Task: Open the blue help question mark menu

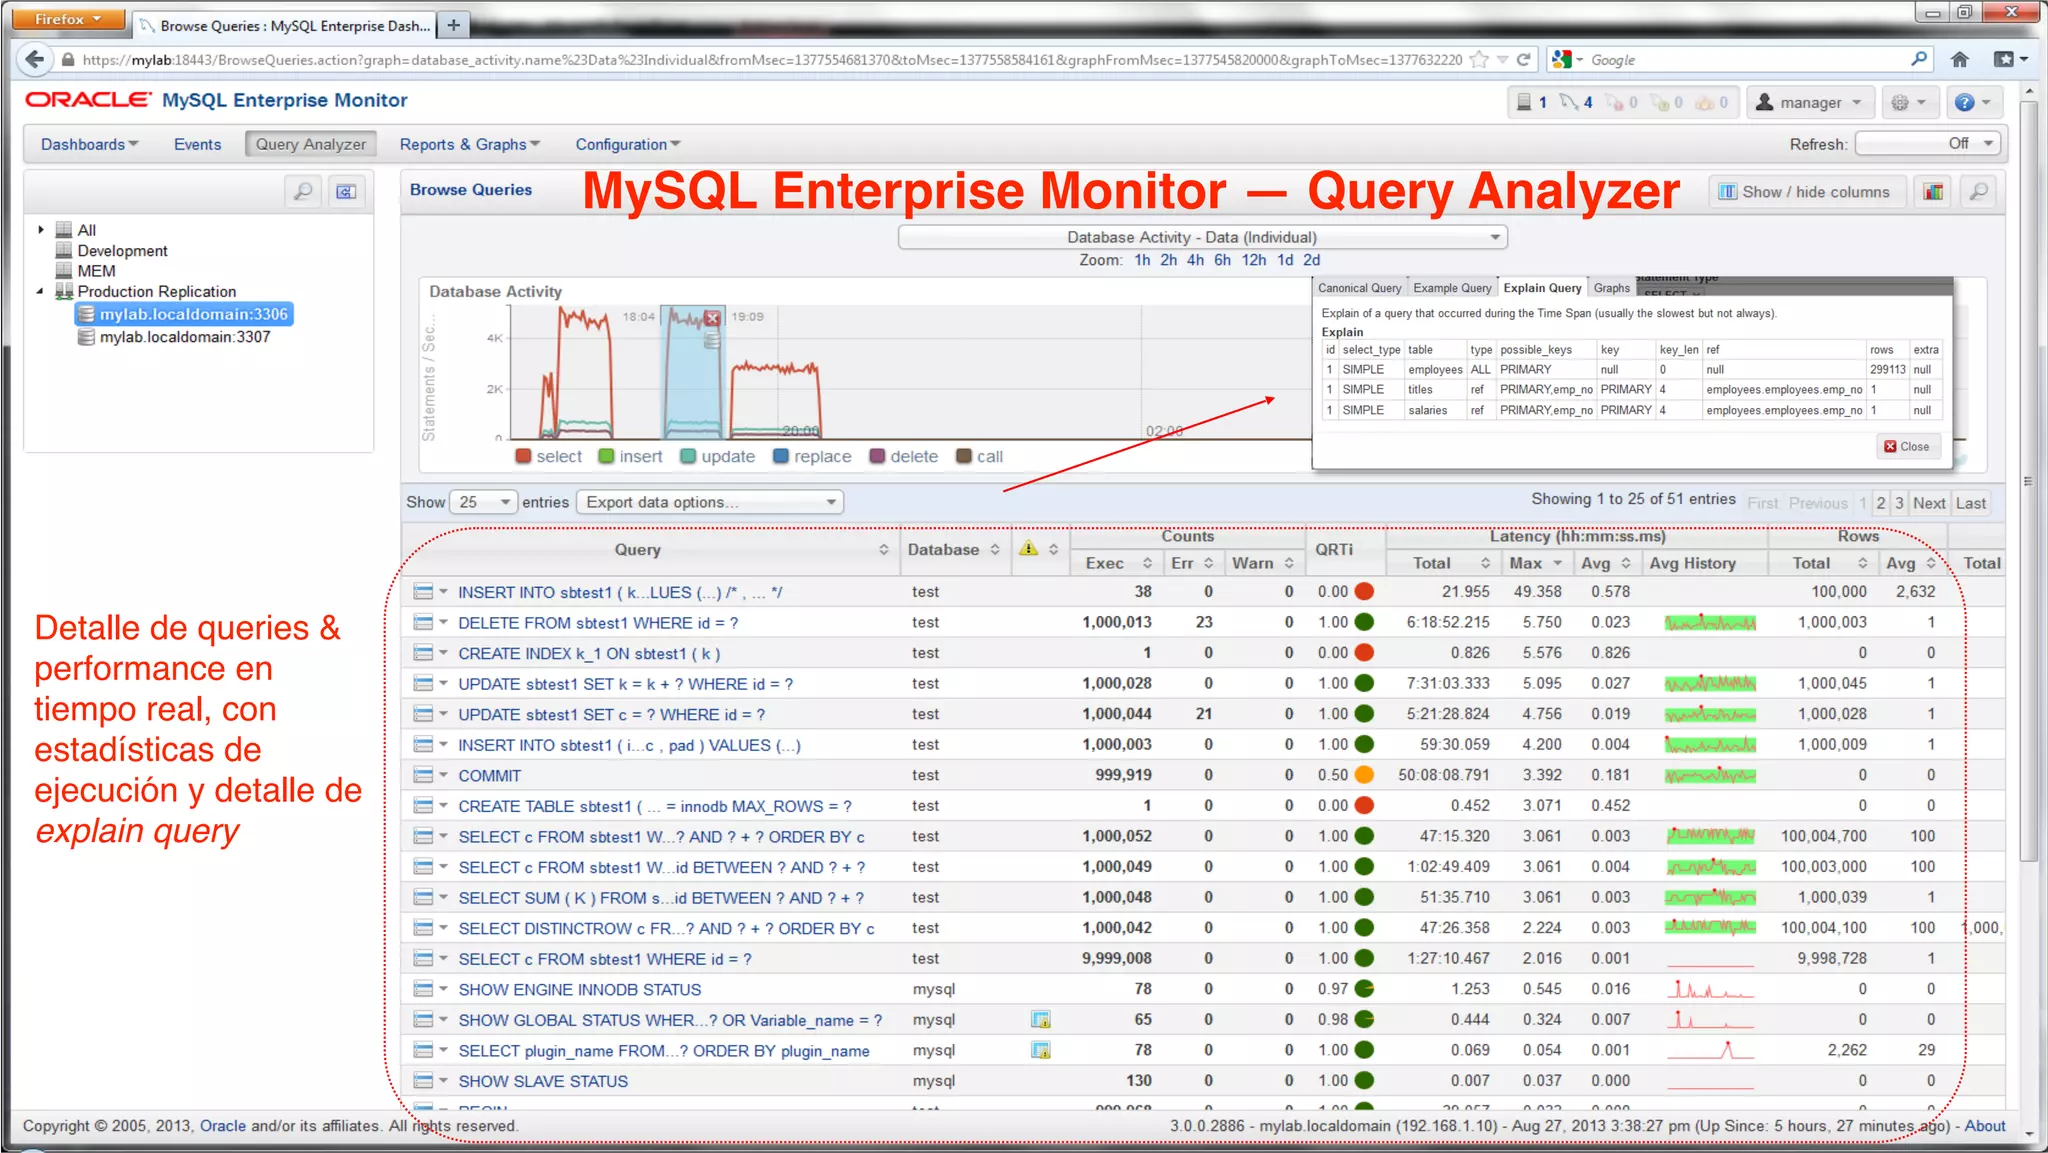Action: 1973,102
